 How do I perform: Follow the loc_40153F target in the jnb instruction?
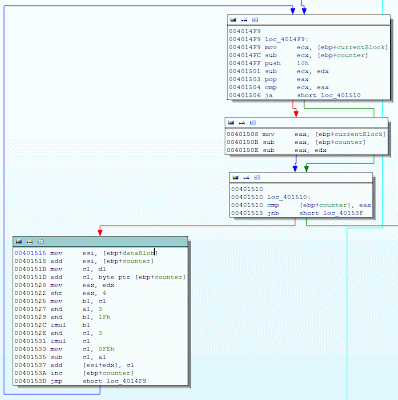click(343, 213)
